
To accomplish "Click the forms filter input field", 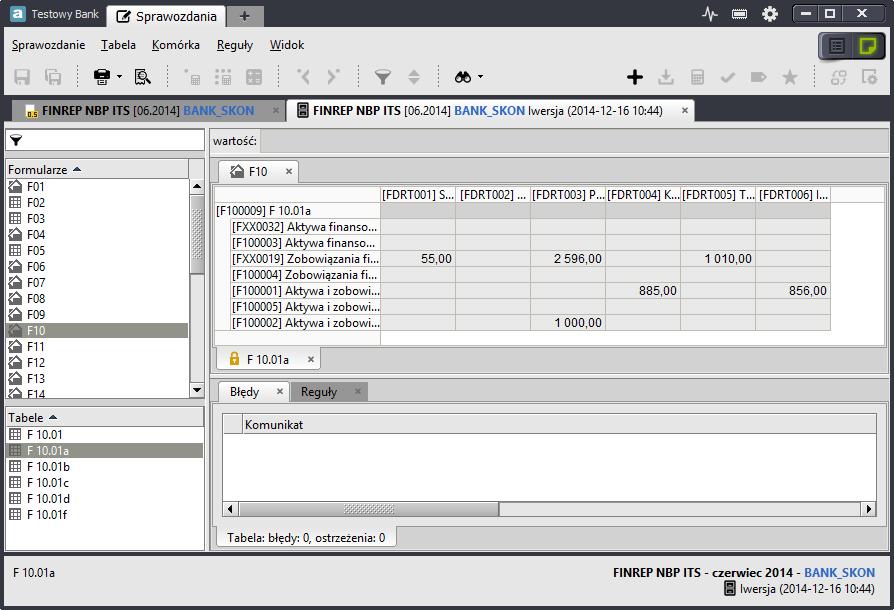I will point(105,140).
